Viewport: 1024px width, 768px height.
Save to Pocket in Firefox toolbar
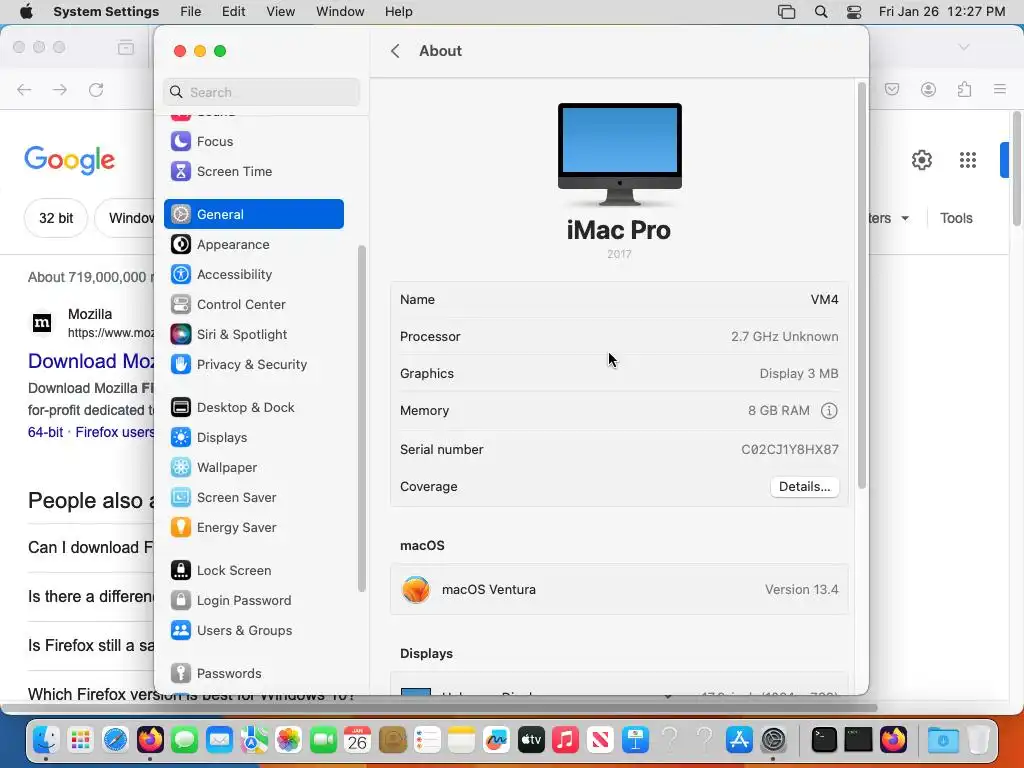click(x=892, y=89)
